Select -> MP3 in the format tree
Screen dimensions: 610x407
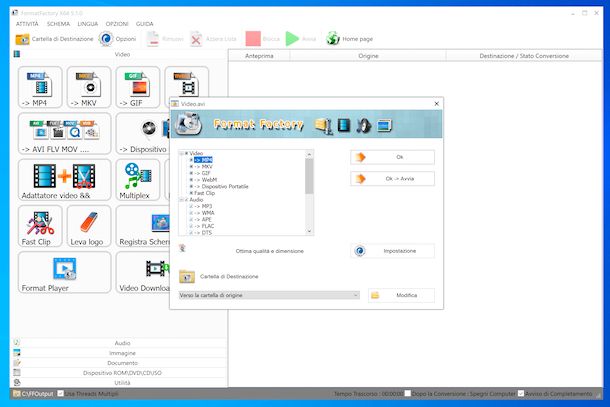[x=203, y=206]
